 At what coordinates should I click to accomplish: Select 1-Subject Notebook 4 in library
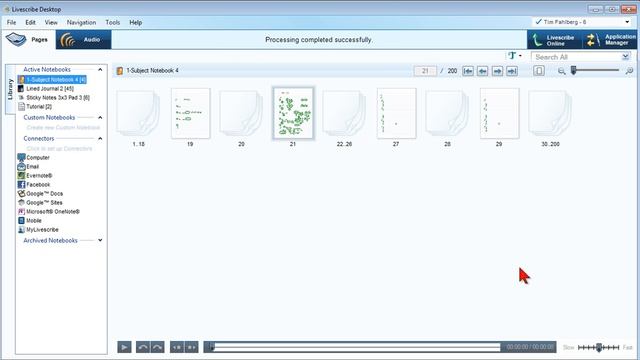(x=52, y=80)
